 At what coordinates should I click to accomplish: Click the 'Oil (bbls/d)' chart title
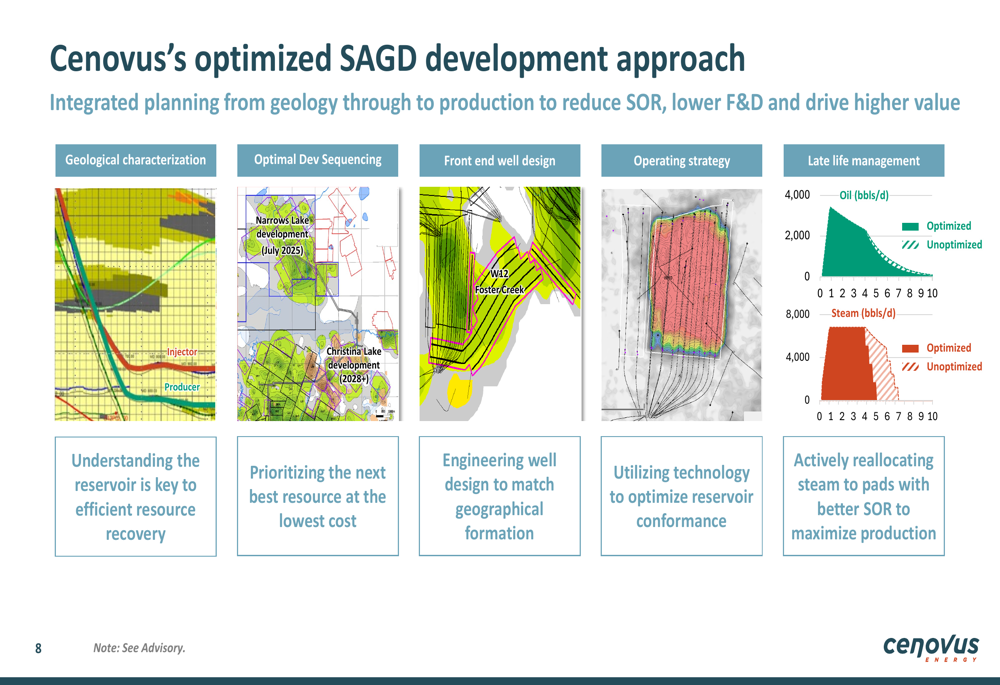864,195
